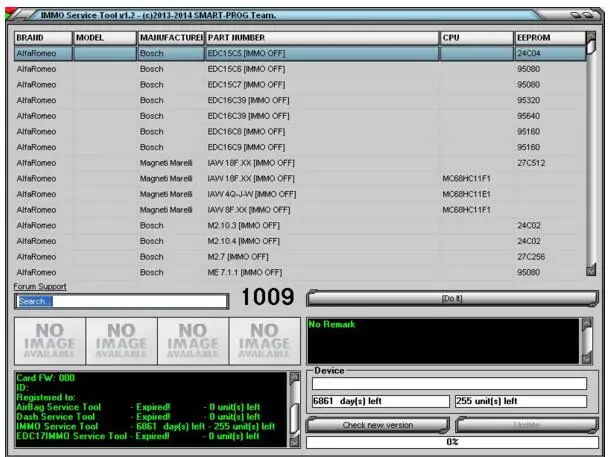Click scroll-up arrow of the ECU list
Screen dimensions: 610x457
tap(591, 36)
